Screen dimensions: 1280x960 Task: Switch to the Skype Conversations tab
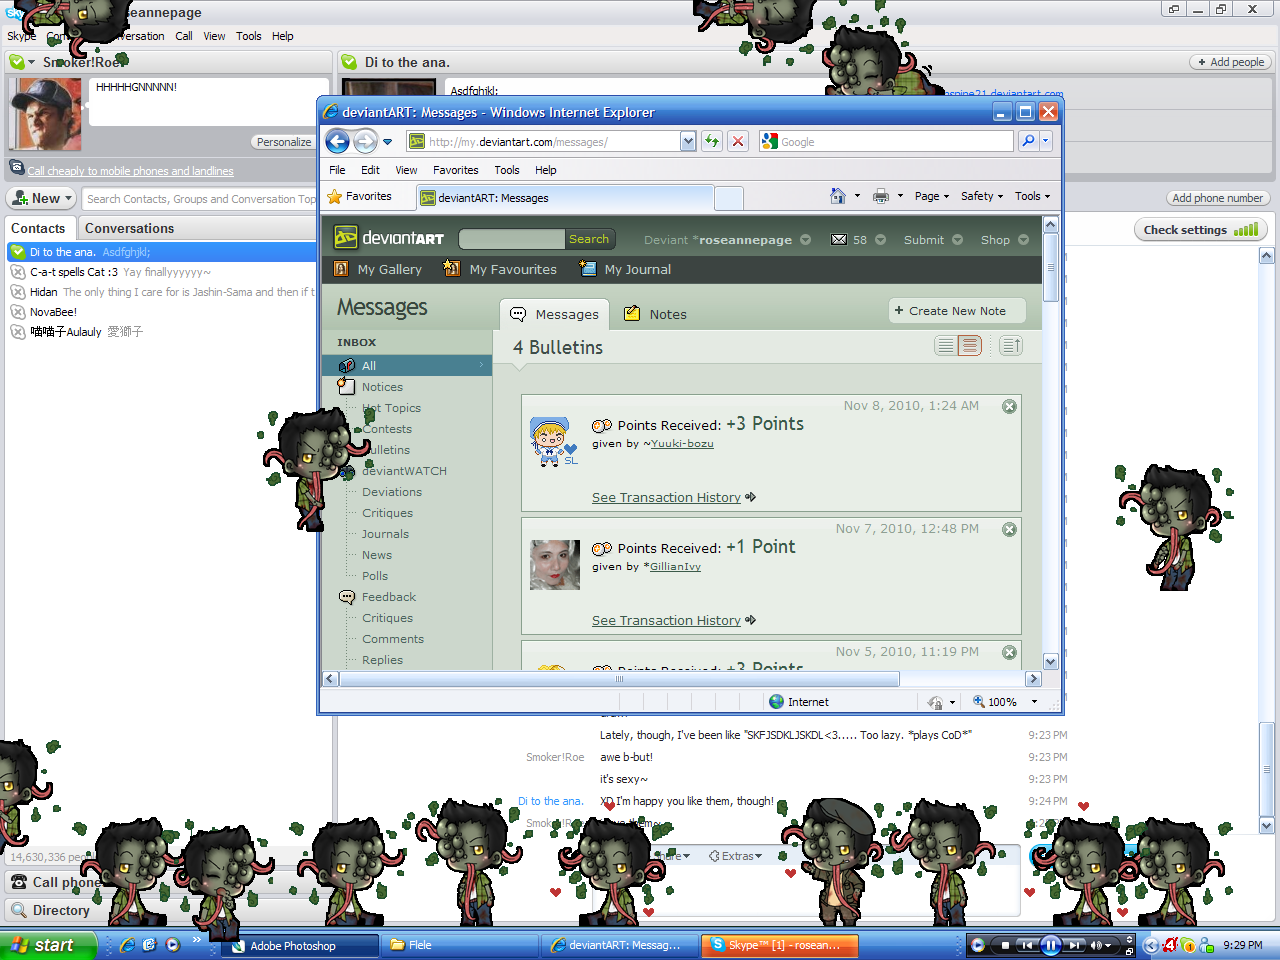(129, 228)
